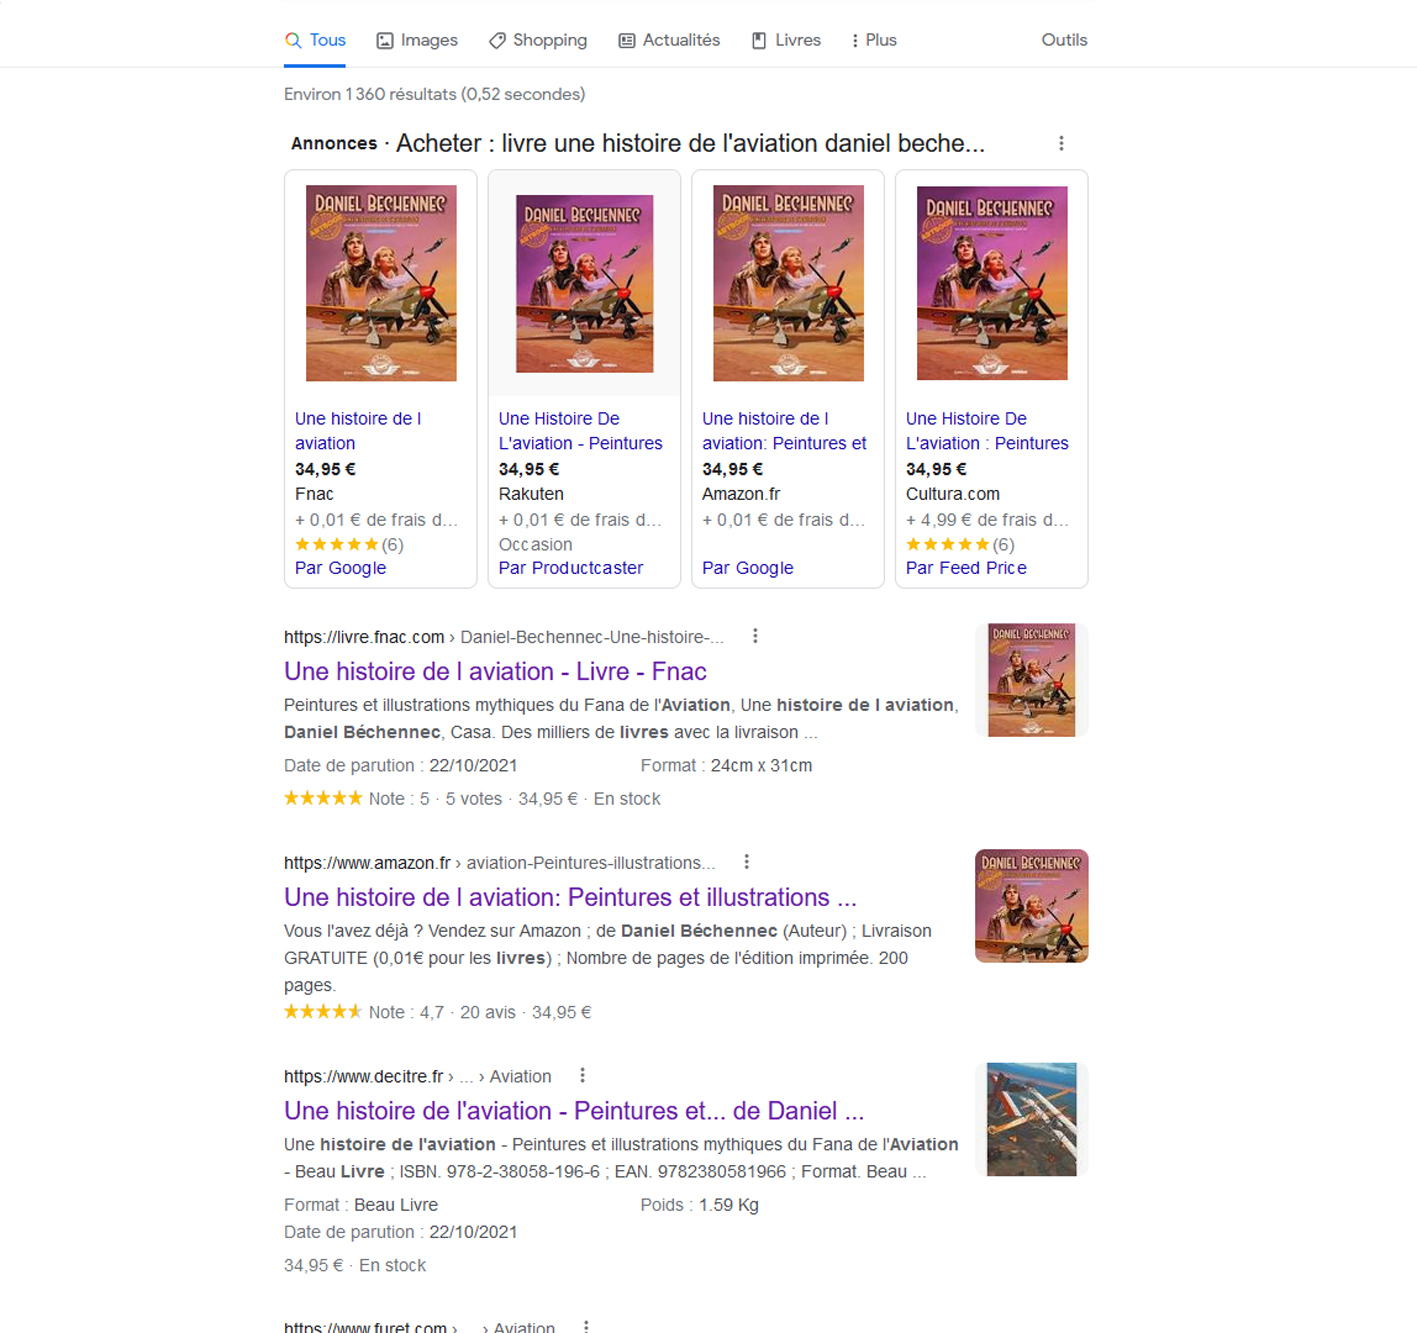Screen dimensions: 1417x1333
Task: Click 'Poids : 1.59 Kg' in the decitre result
Action: (x=699, y=1205)
